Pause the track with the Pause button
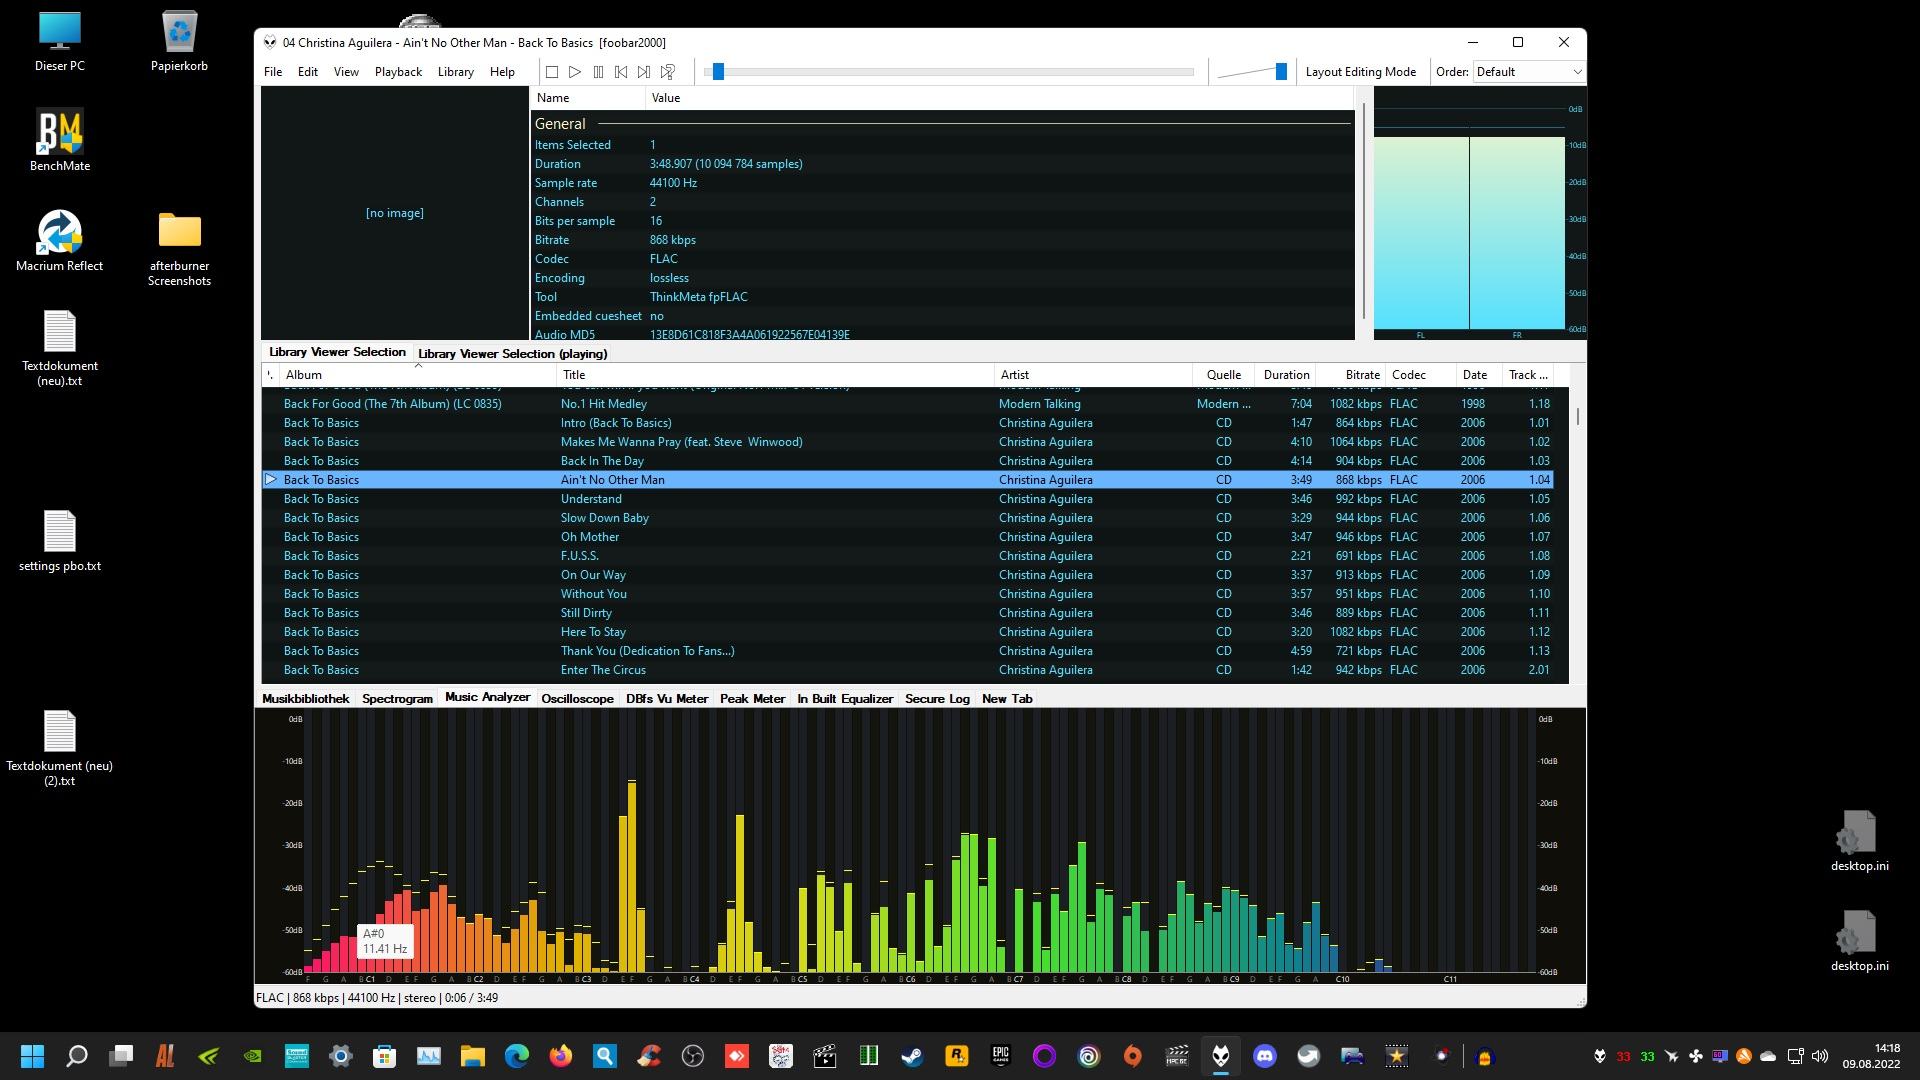The image size is (1920, 1080). (598, 72)
